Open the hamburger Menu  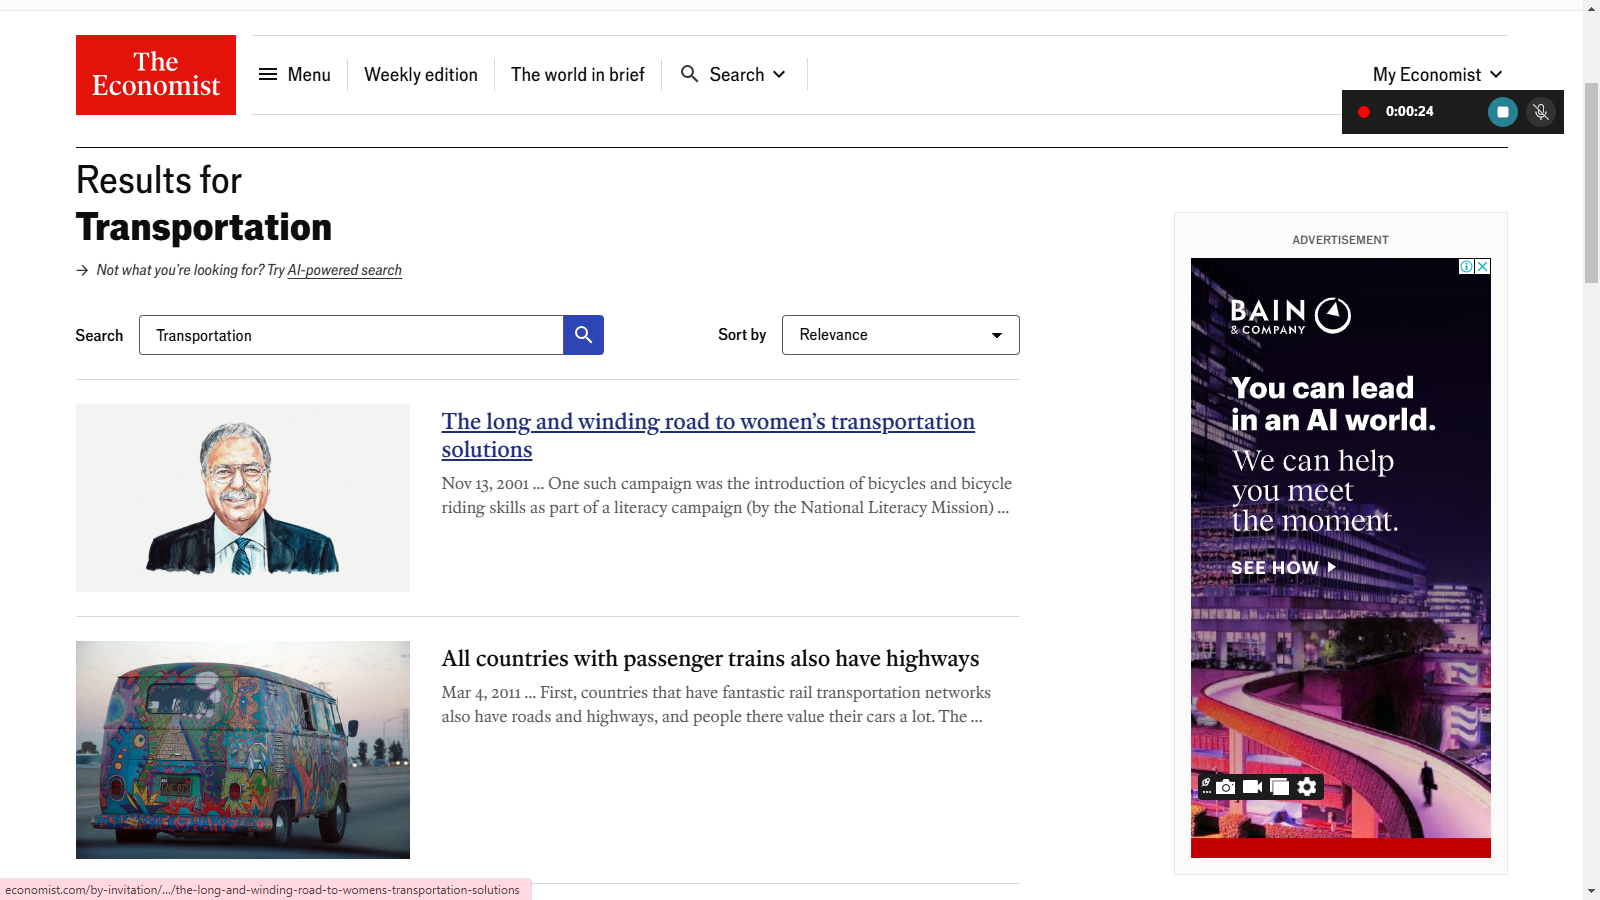point(295,75)
